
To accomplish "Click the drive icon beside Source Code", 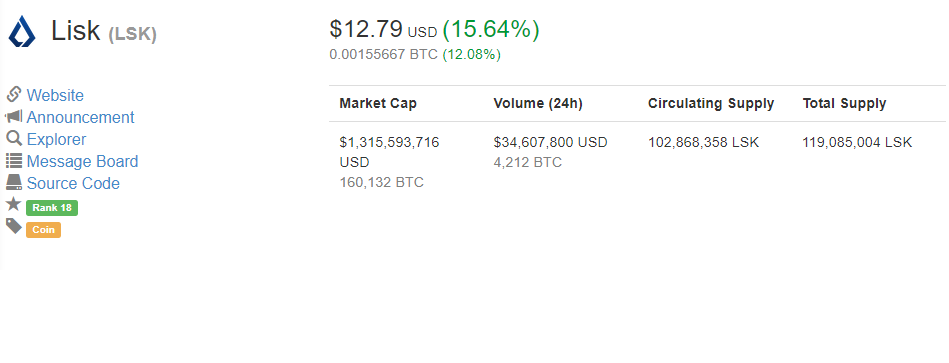I will [x=14, y=182].
